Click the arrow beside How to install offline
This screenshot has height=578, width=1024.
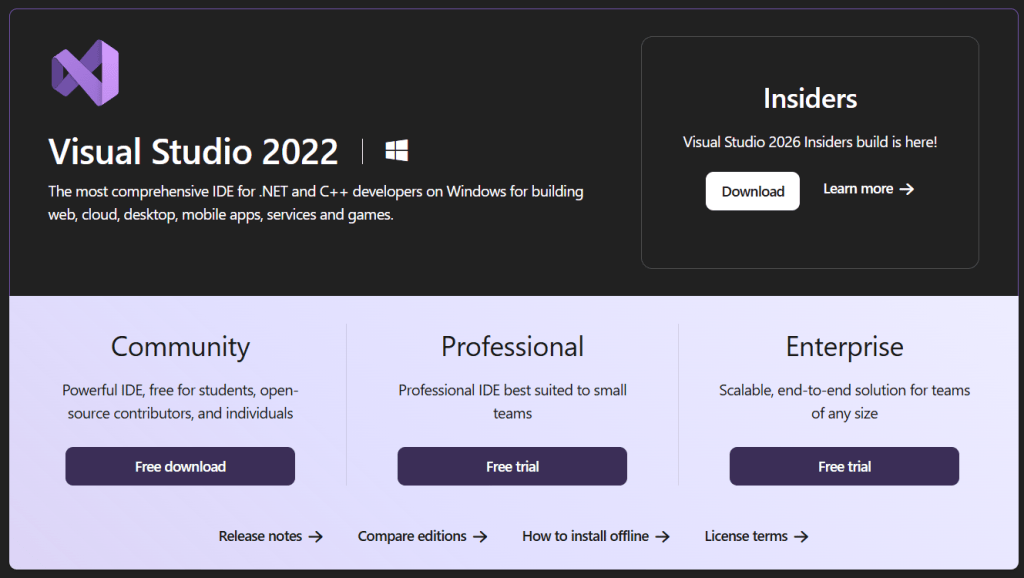coord(664,536)
